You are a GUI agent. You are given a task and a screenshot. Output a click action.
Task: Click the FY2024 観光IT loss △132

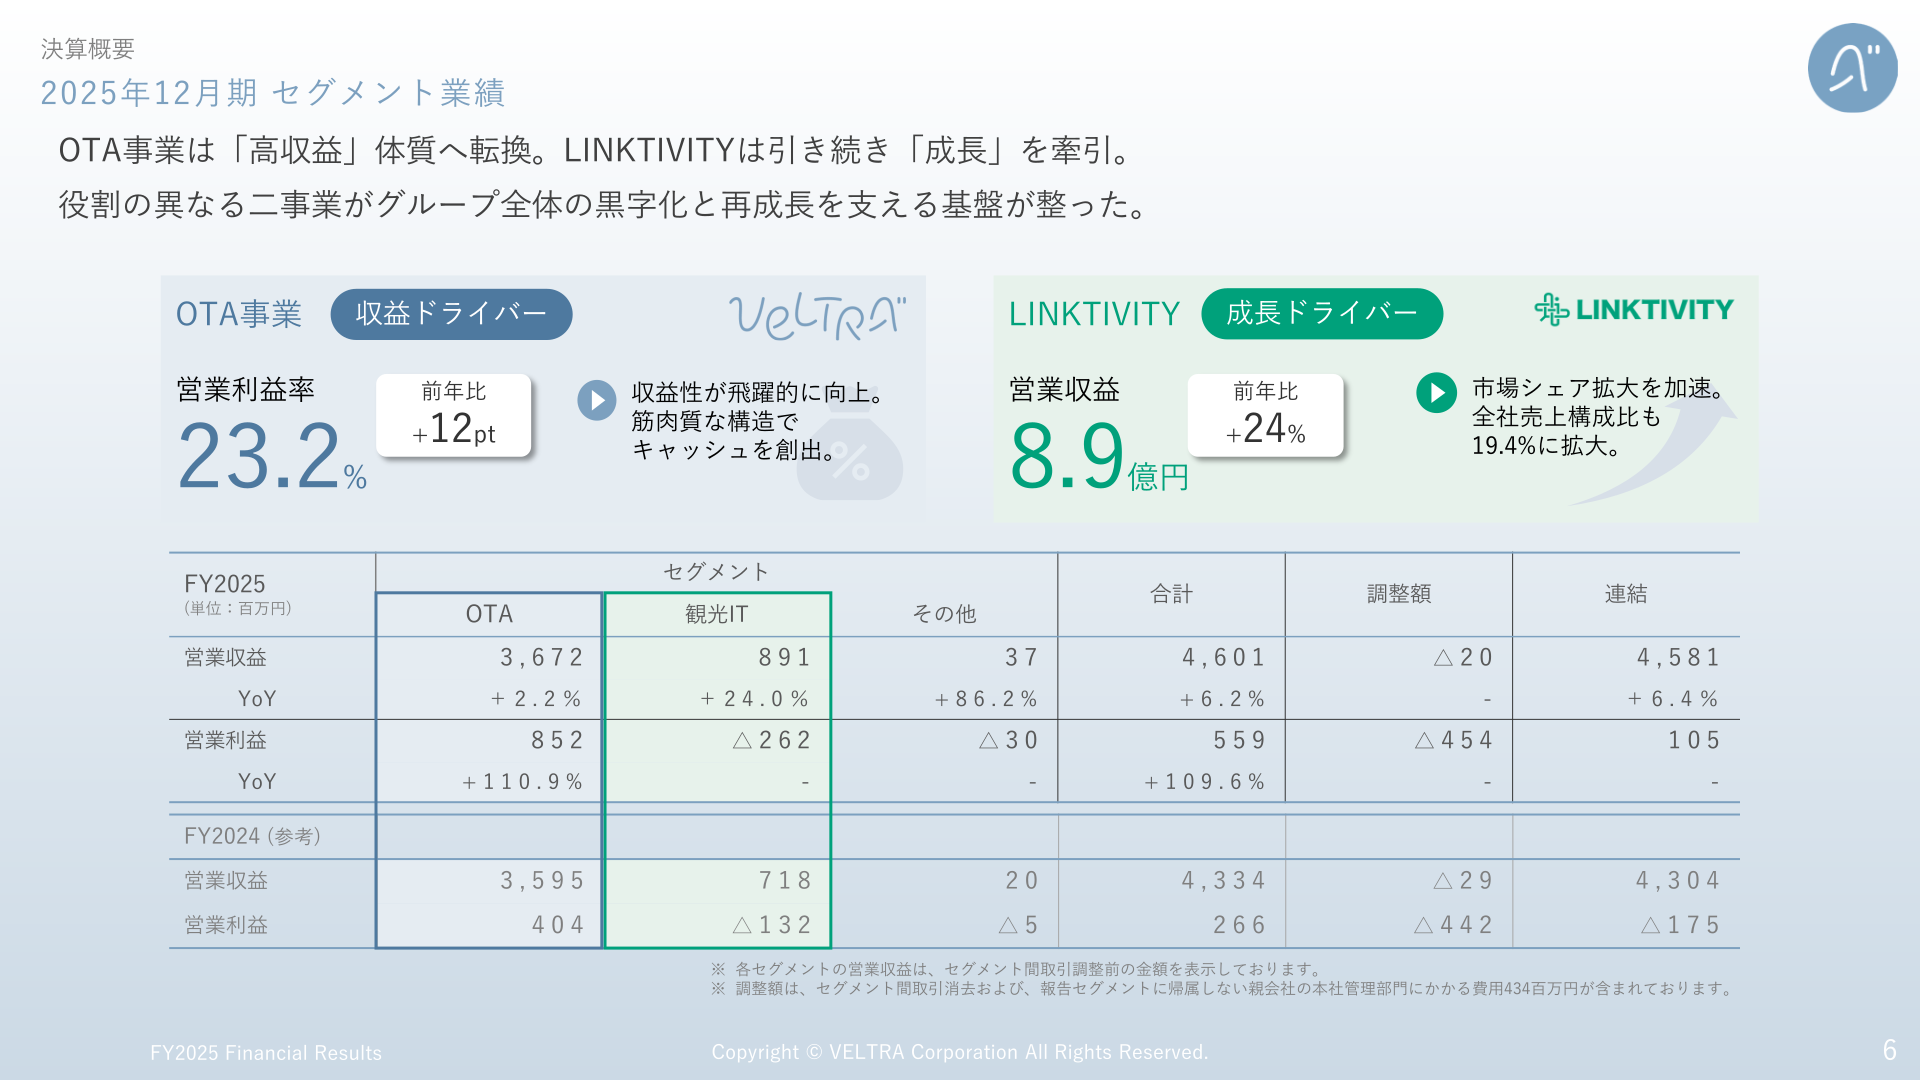tap(772, 925)
